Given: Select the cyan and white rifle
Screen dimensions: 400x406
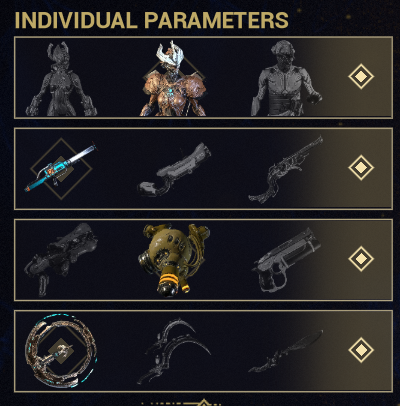Looking at the screenshot, I should 61,169.
